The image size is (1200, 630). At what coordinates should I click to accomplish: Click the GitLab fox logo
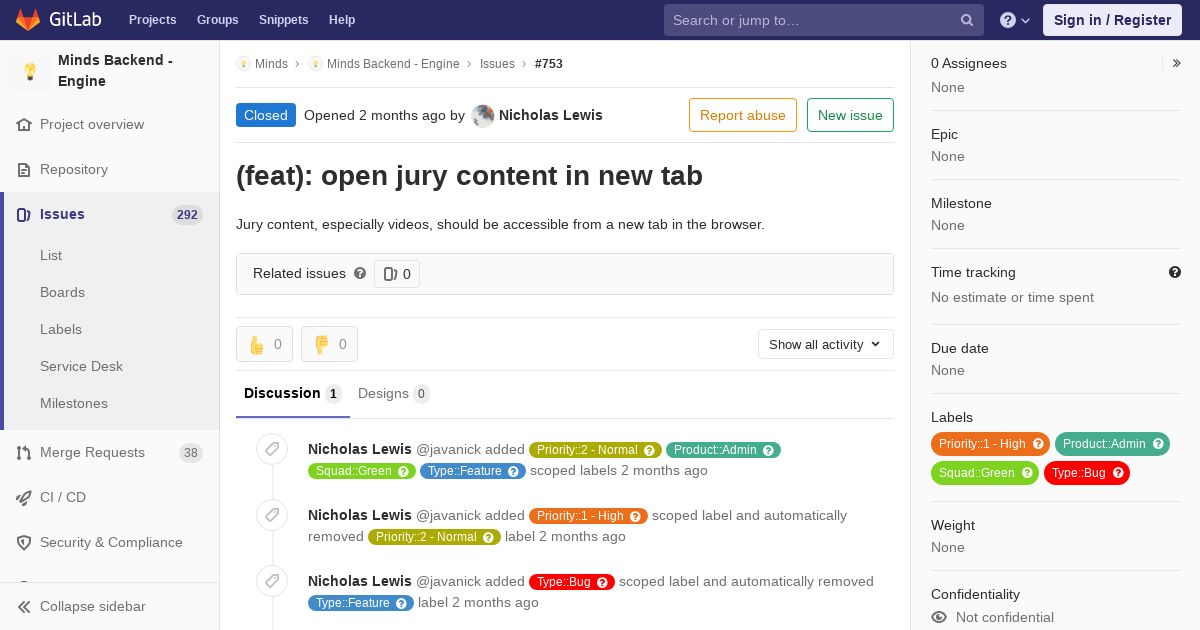pyautogui.click(x=28, y=19)
